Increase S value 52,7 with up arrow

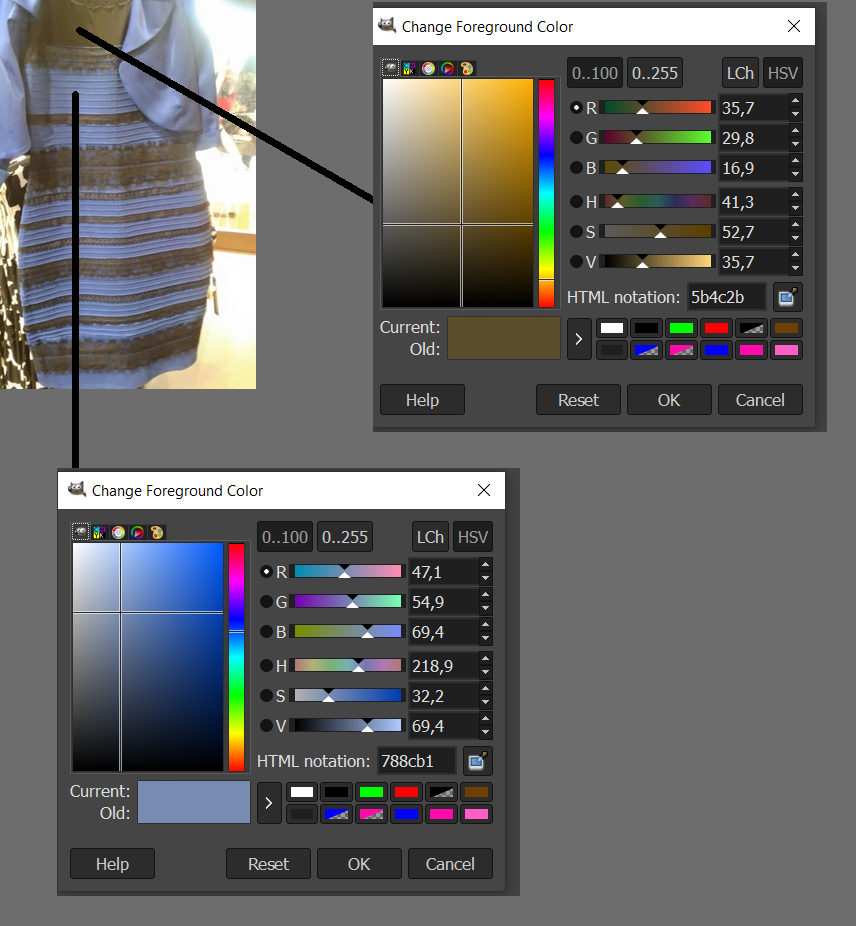click(x=795, y=224)
